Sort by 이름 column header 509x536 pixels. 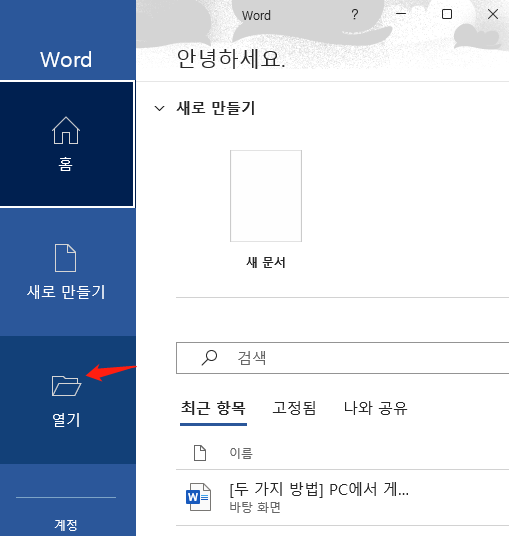pos(241,453)
